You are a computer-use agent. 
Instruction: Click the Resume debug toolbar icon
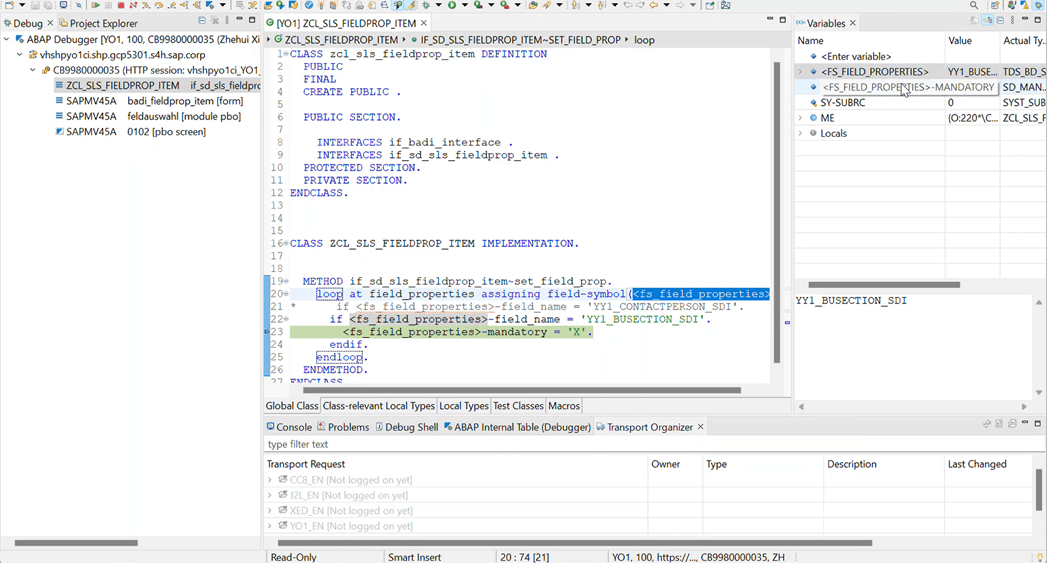tap(94, 6)
